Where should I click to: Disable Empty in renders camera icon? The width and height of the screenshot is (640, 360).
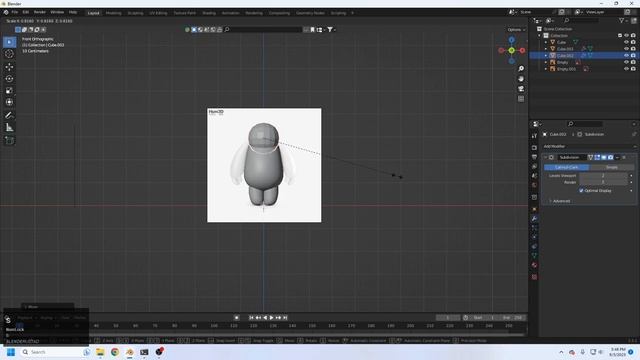pyautogui.click(x=633, y=62)
